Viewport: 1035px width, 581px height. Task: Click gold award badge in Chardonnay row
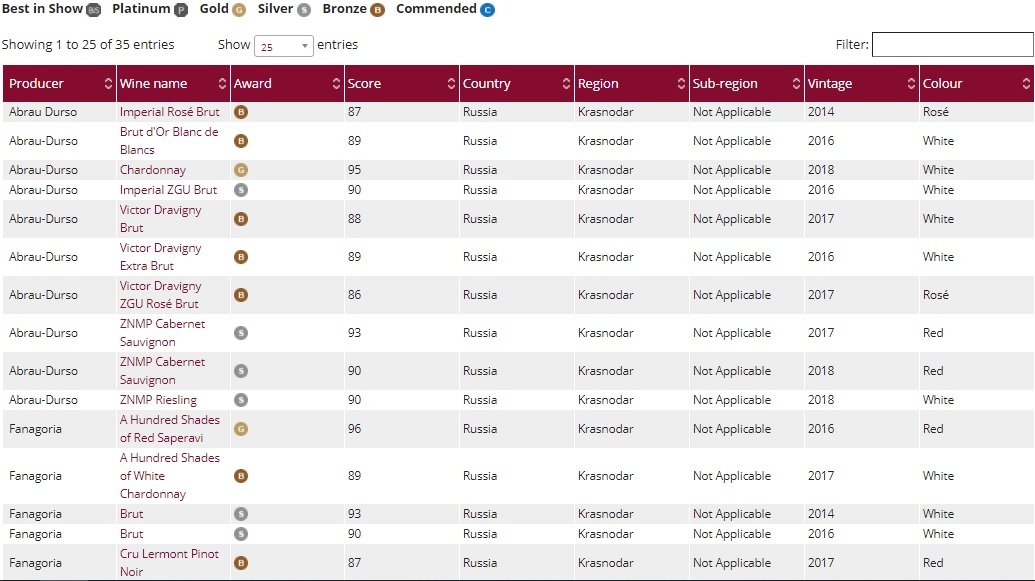[241, 170]
